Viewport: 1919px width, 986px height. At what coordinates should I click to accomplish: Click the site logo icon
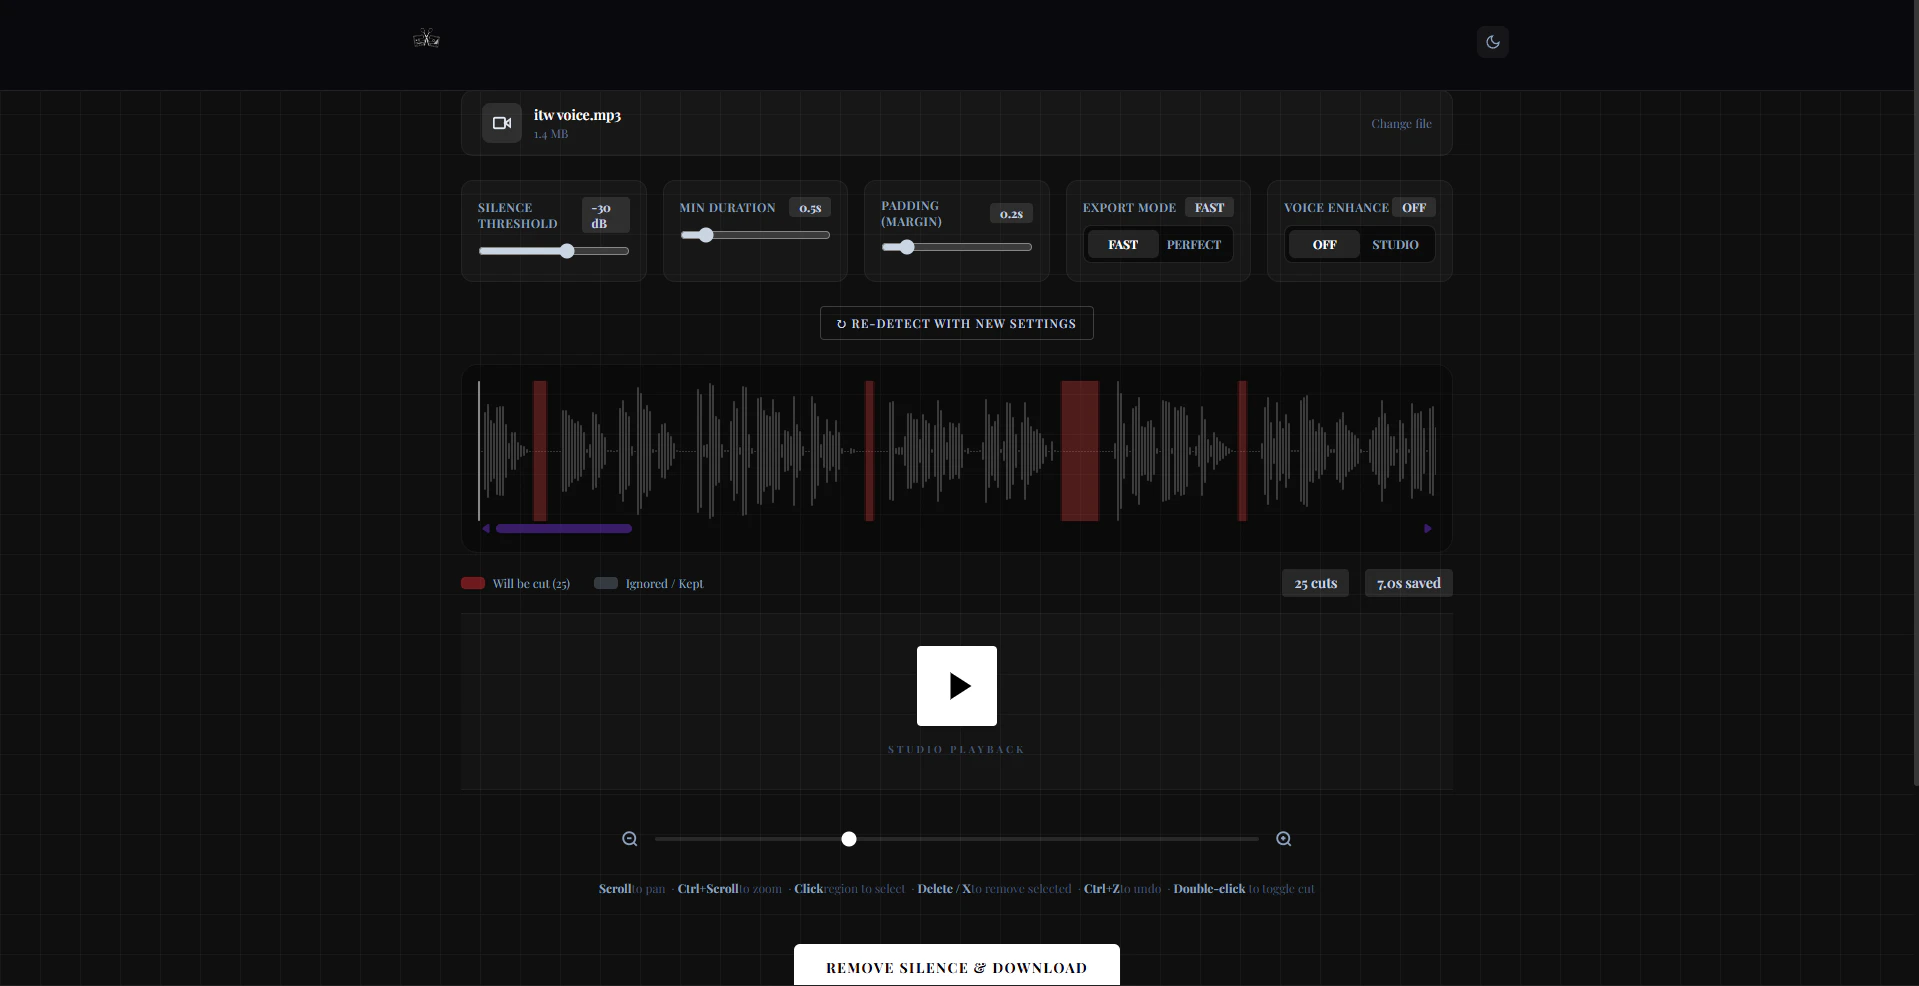tap(426, 39)
